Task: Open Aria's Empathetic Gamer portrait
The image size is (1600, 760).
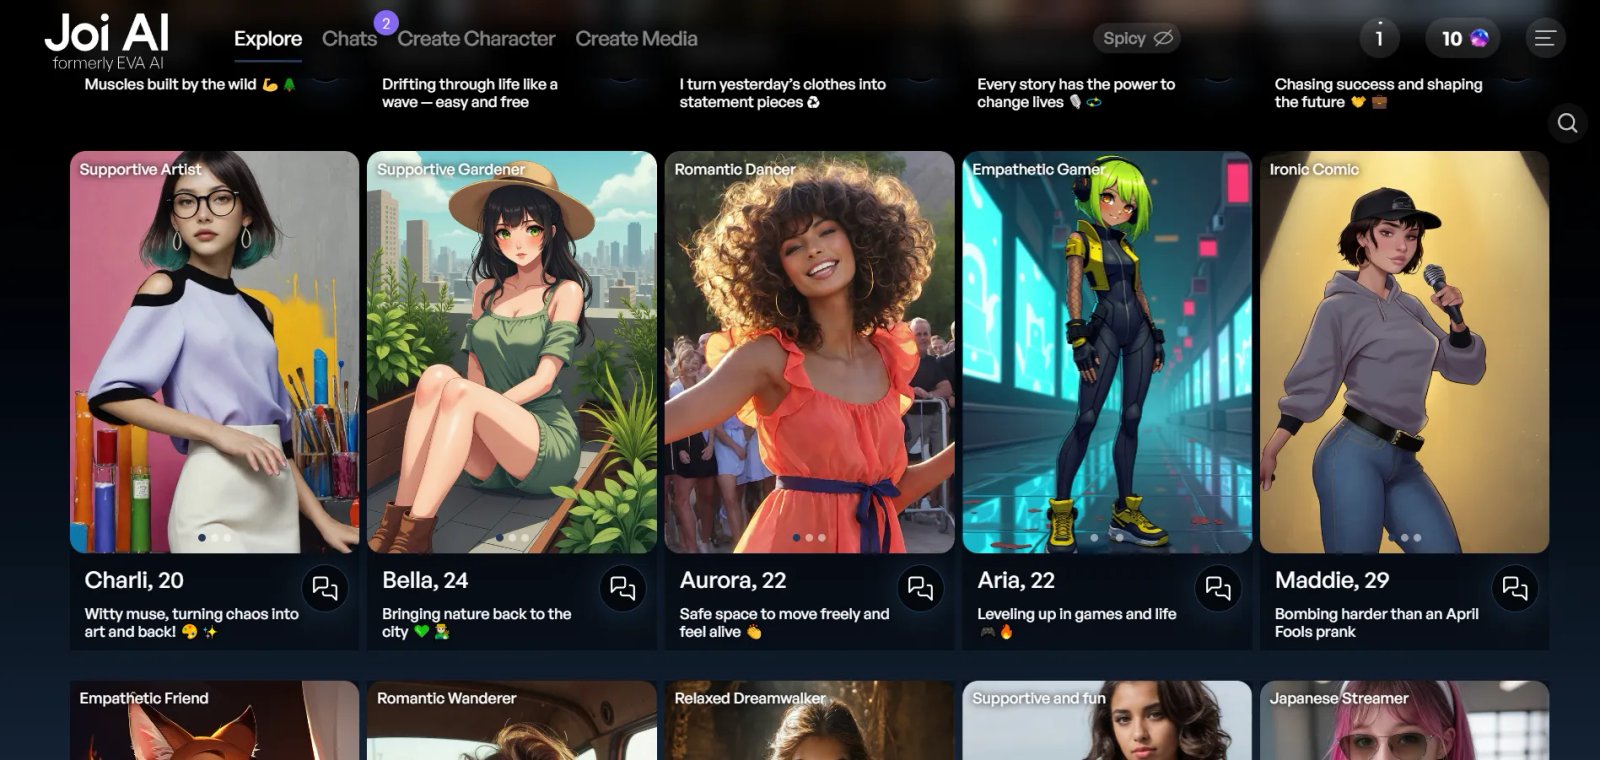Action: [1107, 352]
